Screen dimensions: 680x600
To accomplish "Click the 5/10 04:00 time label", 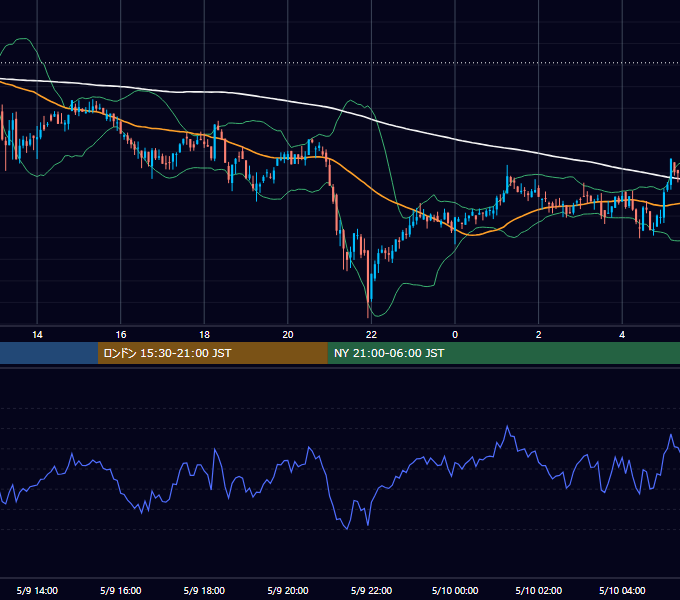I will coord(622,590).
